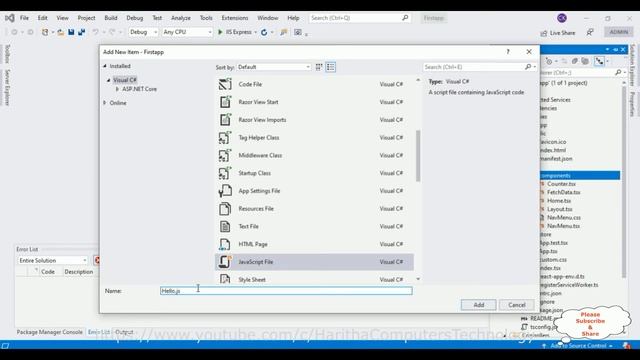Click the Description column header

tap(79, 272)
